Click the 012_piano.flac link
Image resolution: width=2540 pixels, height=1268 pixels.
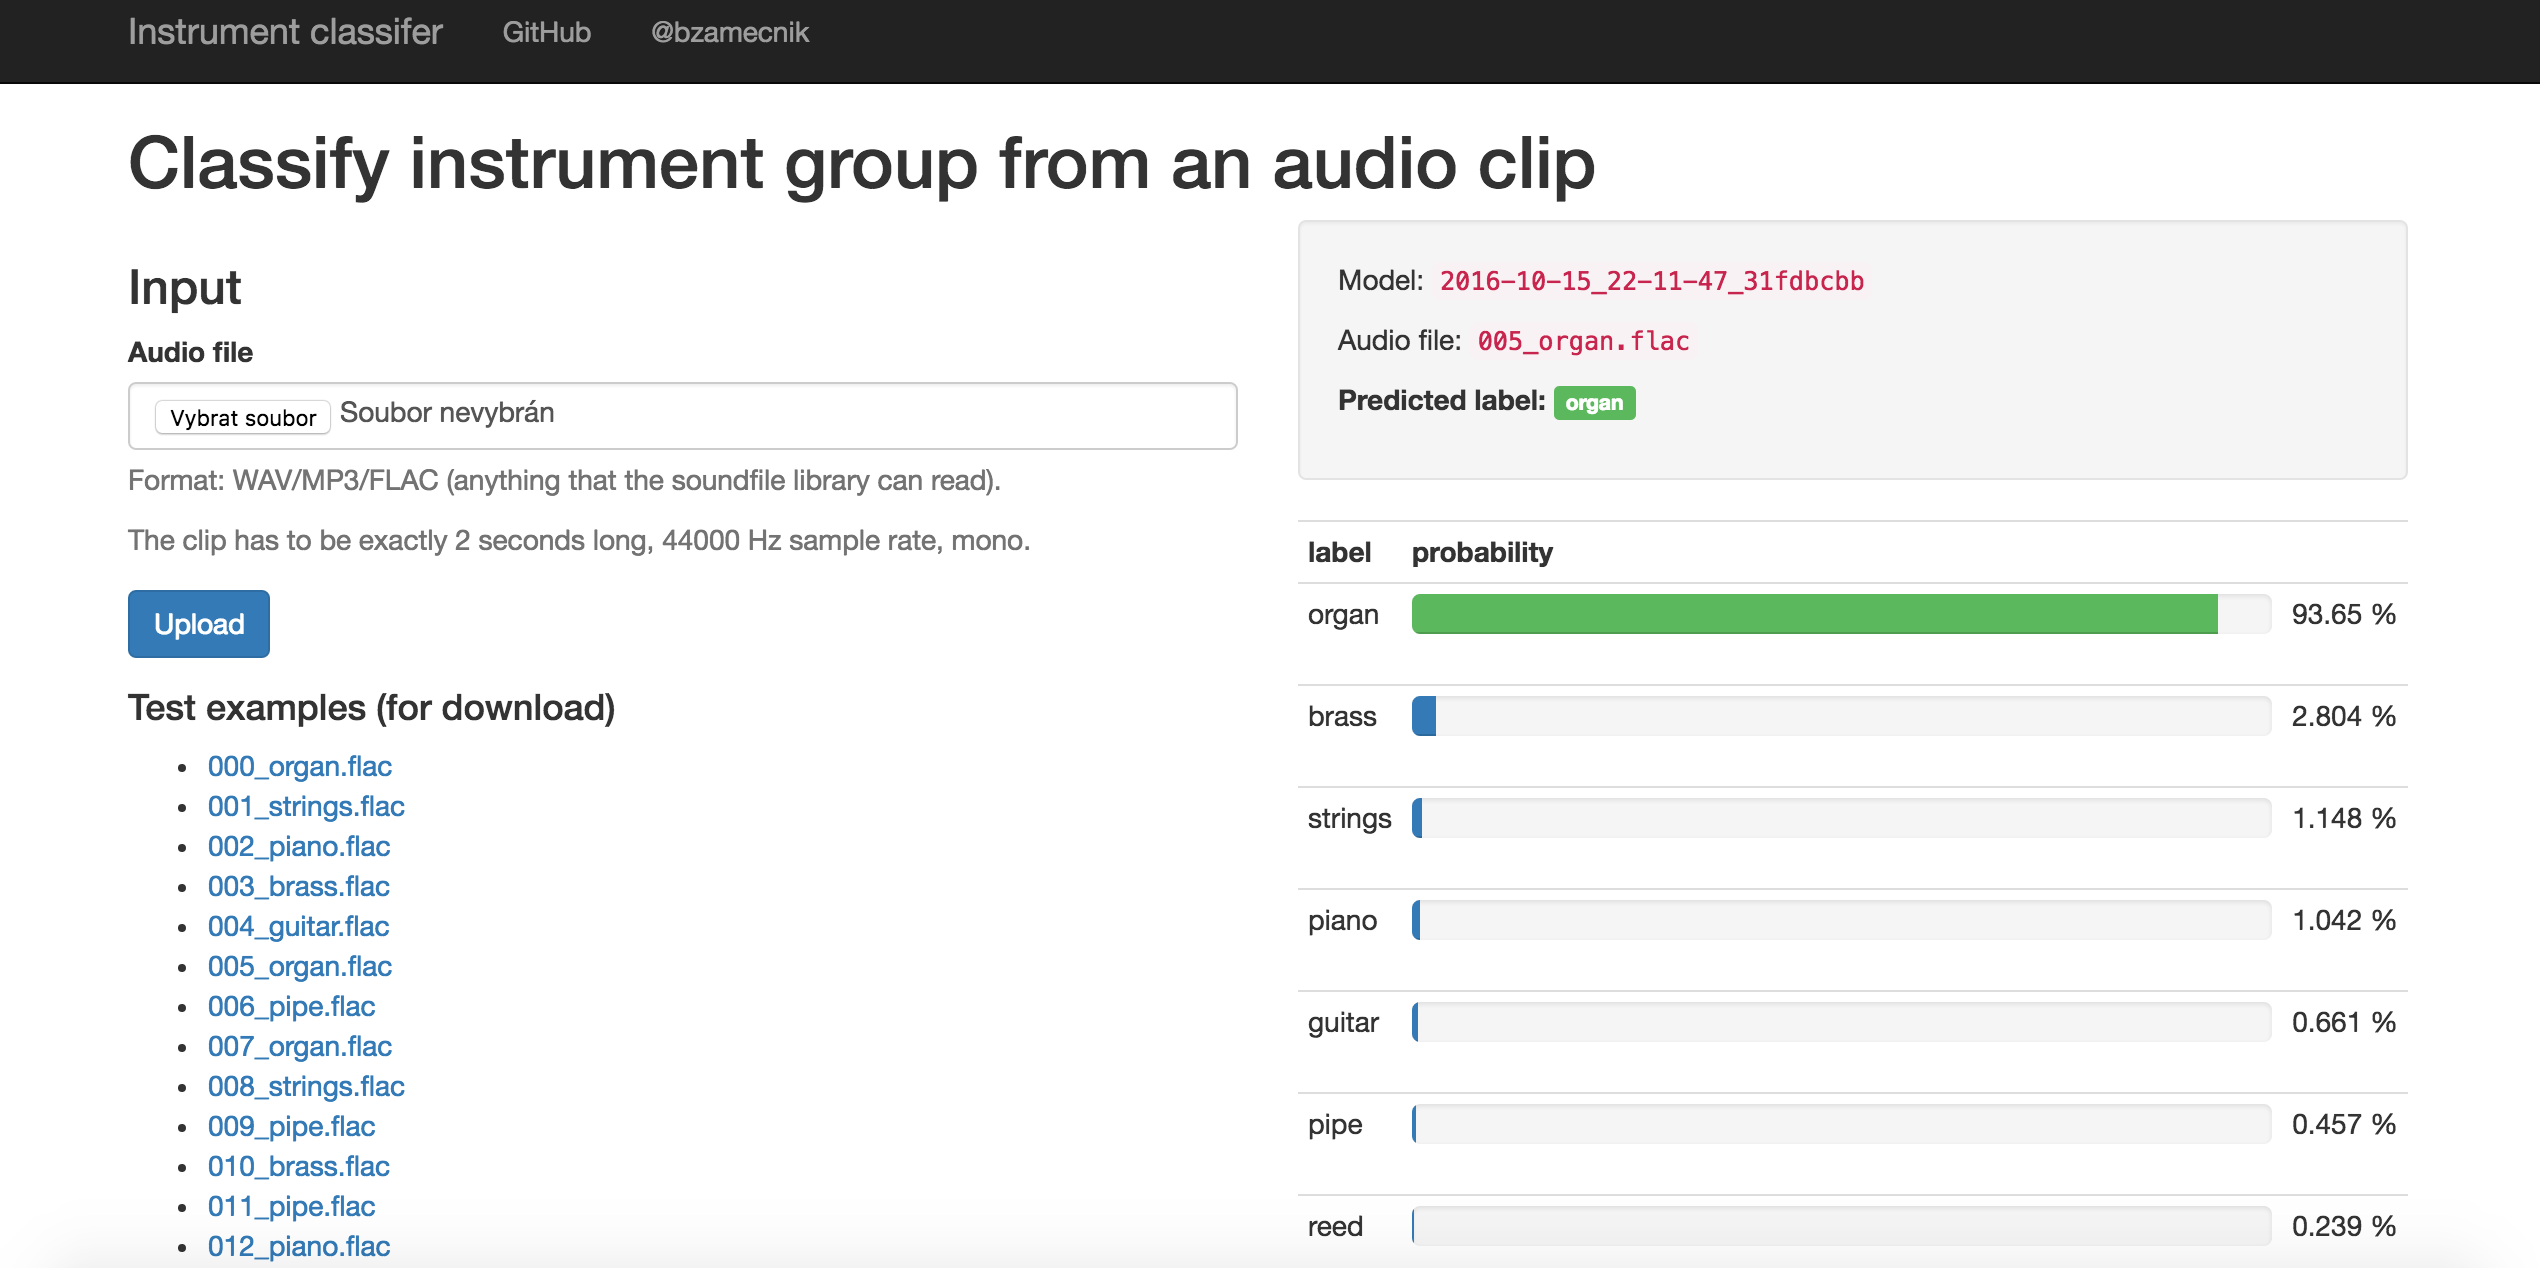pos(298,1246)
